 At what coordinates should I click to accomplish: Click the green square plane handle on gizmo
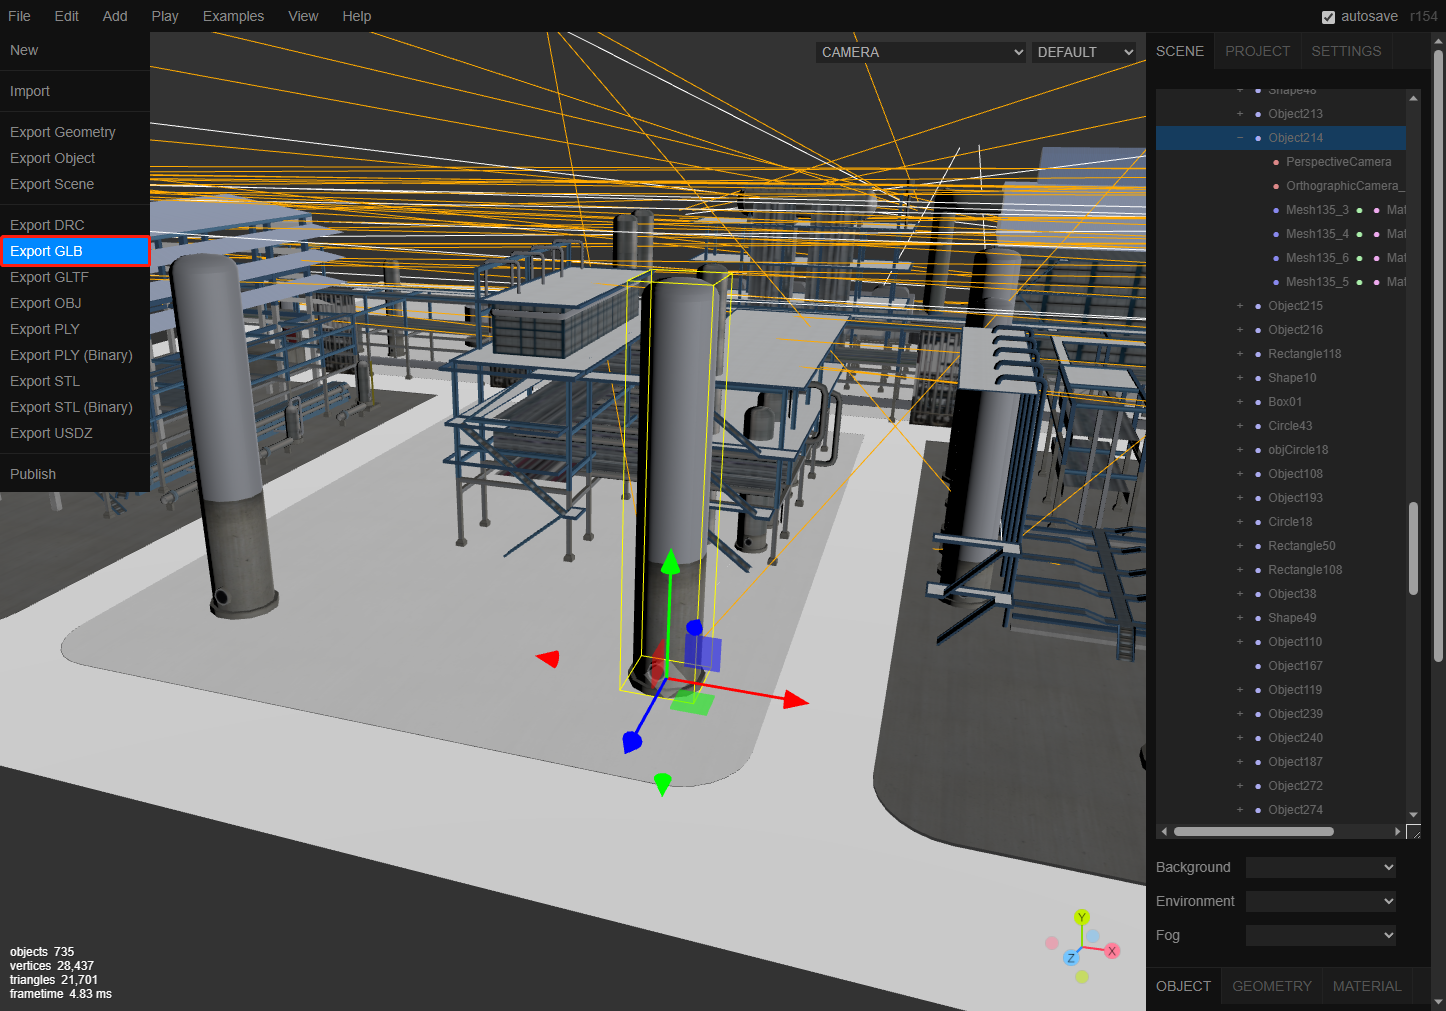coord(691,703)
